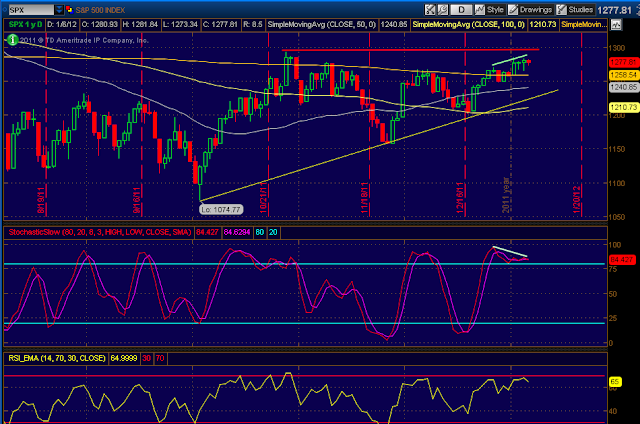
Task: Click the colored symbol link icon
Action: (69, 10)
